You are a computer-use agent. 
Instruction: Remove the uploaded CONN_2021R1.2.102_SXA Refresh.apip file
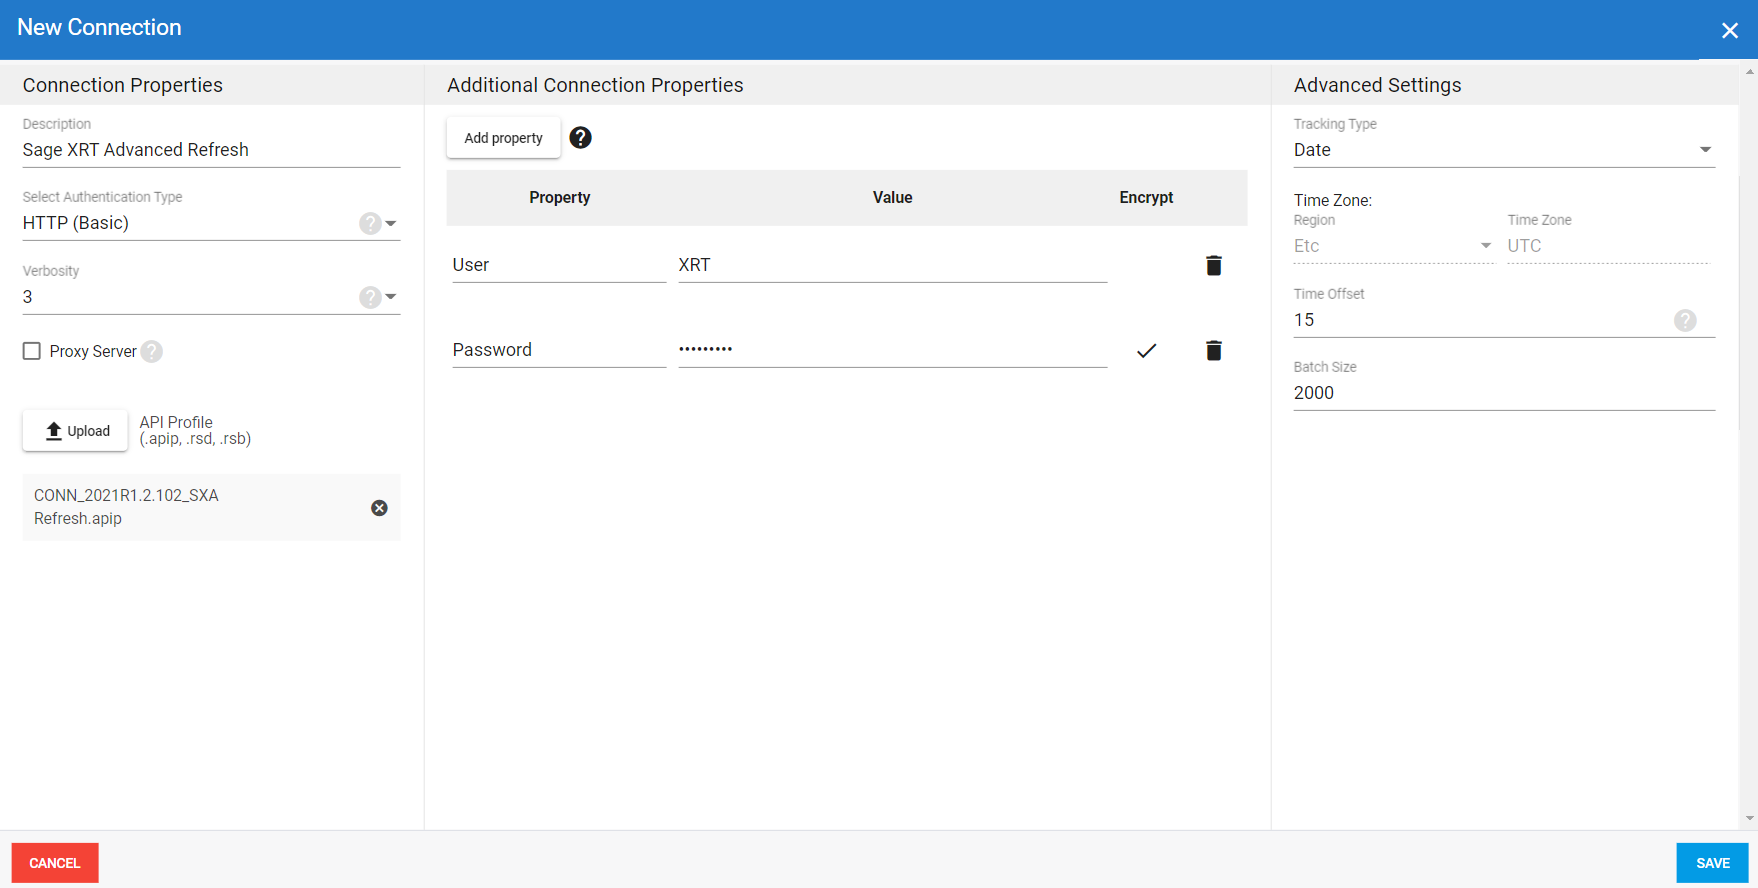[x=379, y=508]
